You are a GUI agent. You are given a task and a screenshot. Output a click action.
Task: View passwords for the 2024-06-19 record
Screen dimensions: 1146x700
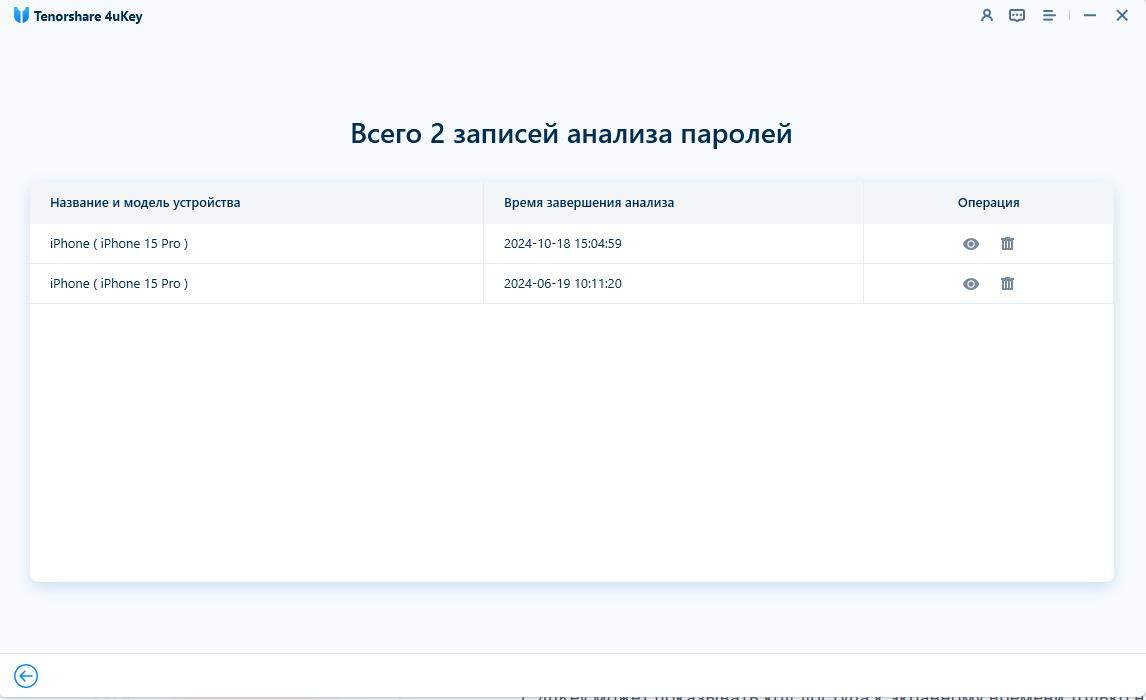tap(970, 284)
